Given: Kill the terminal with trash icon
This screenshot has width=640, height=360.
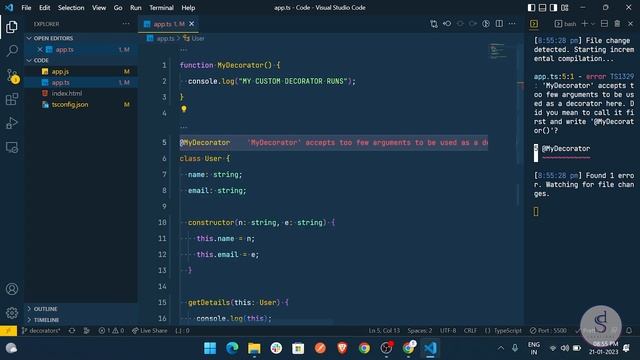Looking at the screenshot, I should tap(617, 24).
